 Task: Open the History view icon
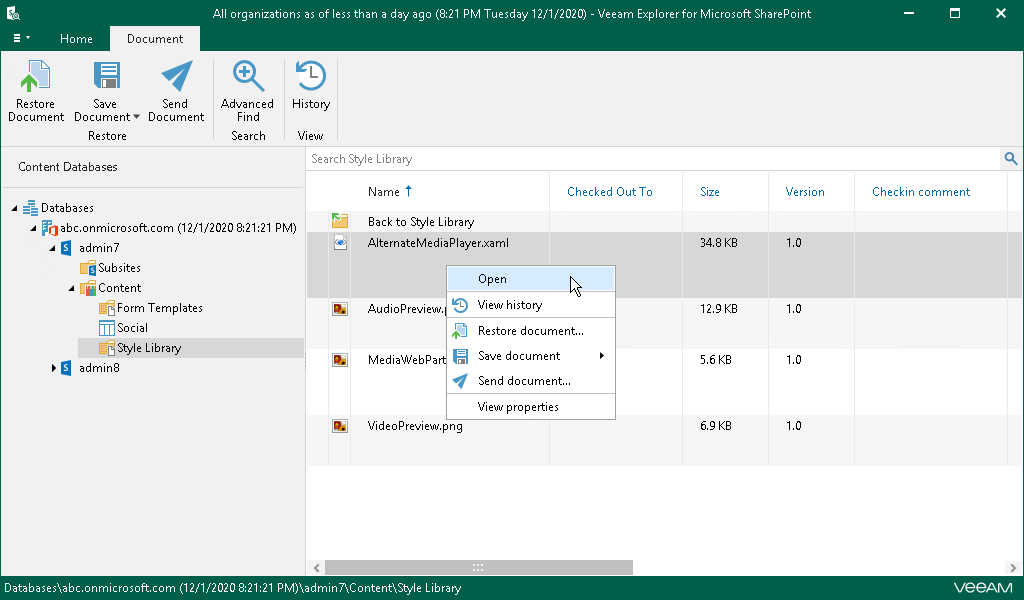pos(311,76)
